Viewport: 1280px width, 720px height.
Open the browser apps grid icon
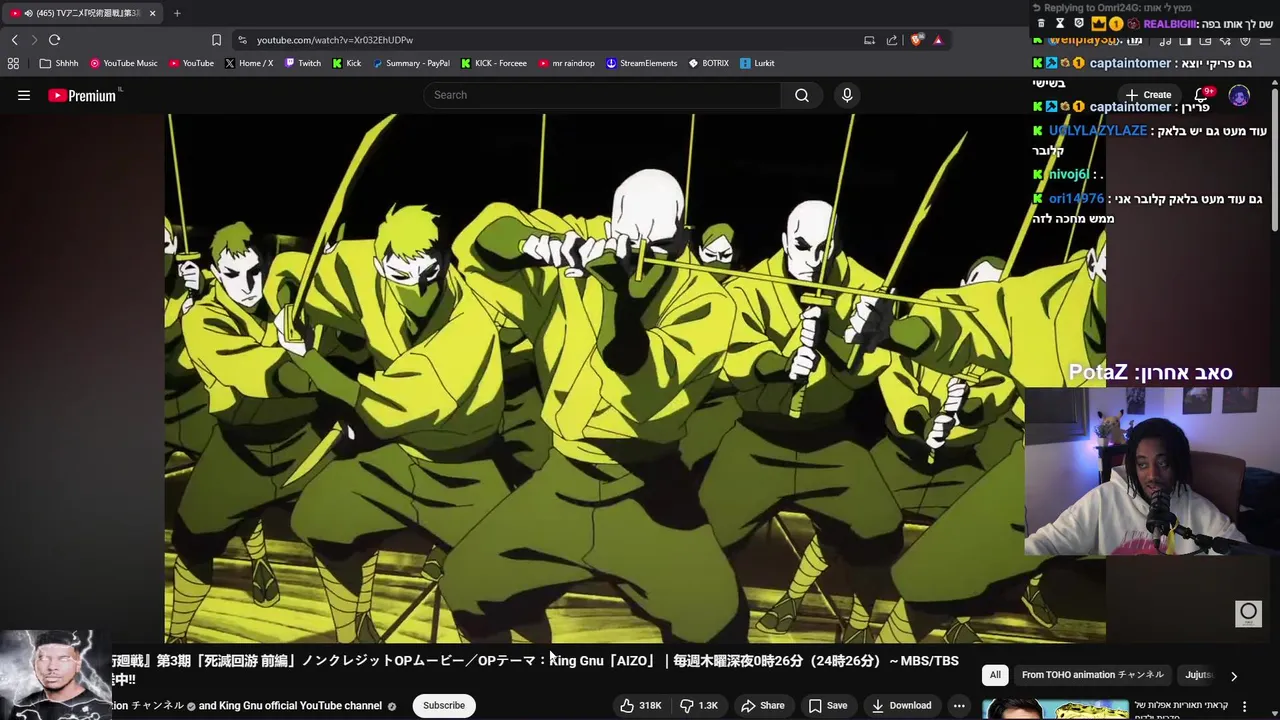13,63
